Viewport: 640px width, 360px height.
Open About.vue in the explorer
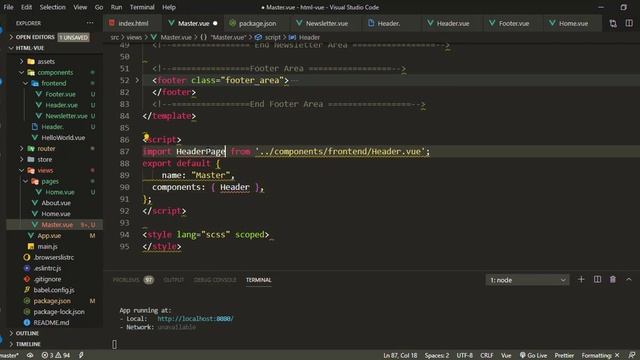click(56, 203)
